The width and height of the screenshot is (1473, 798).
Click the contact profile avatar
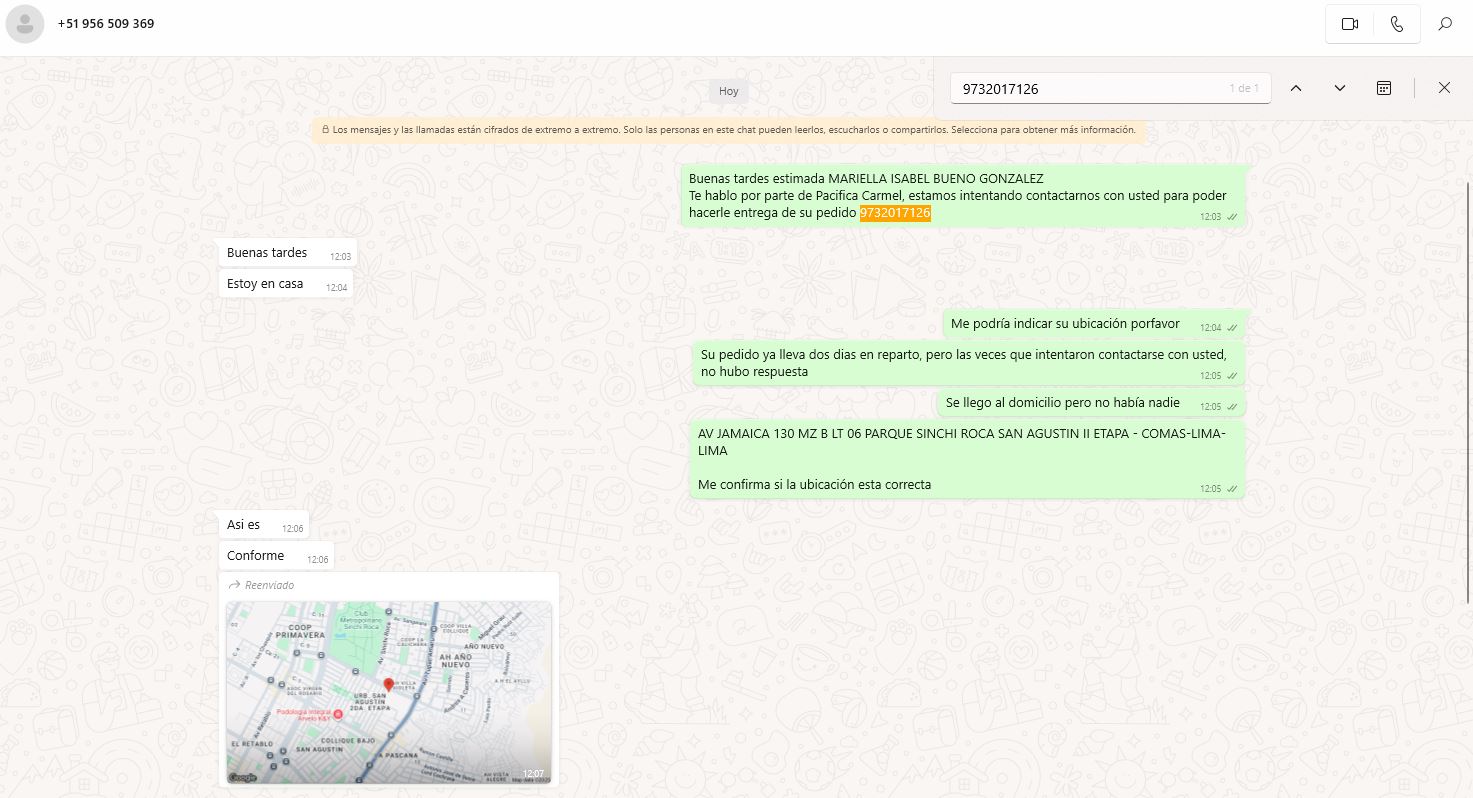(x=25, y=24)
